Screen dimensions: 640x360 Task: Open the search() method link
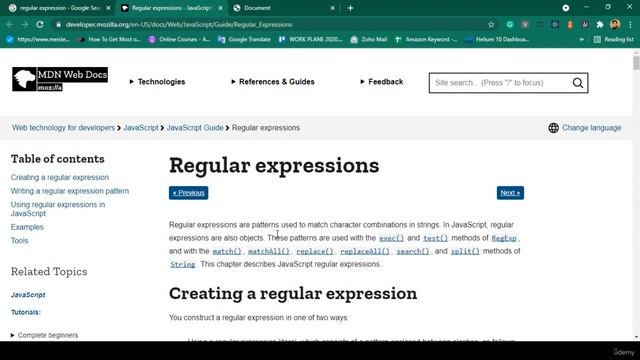[413, 251]
